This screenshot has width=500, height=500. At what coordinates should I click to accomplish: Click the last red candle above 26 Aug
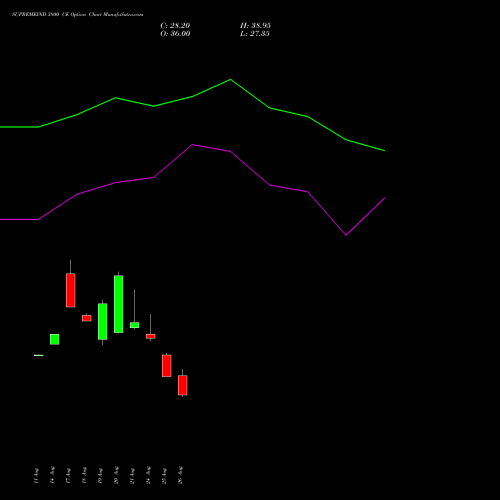(183, 385)
